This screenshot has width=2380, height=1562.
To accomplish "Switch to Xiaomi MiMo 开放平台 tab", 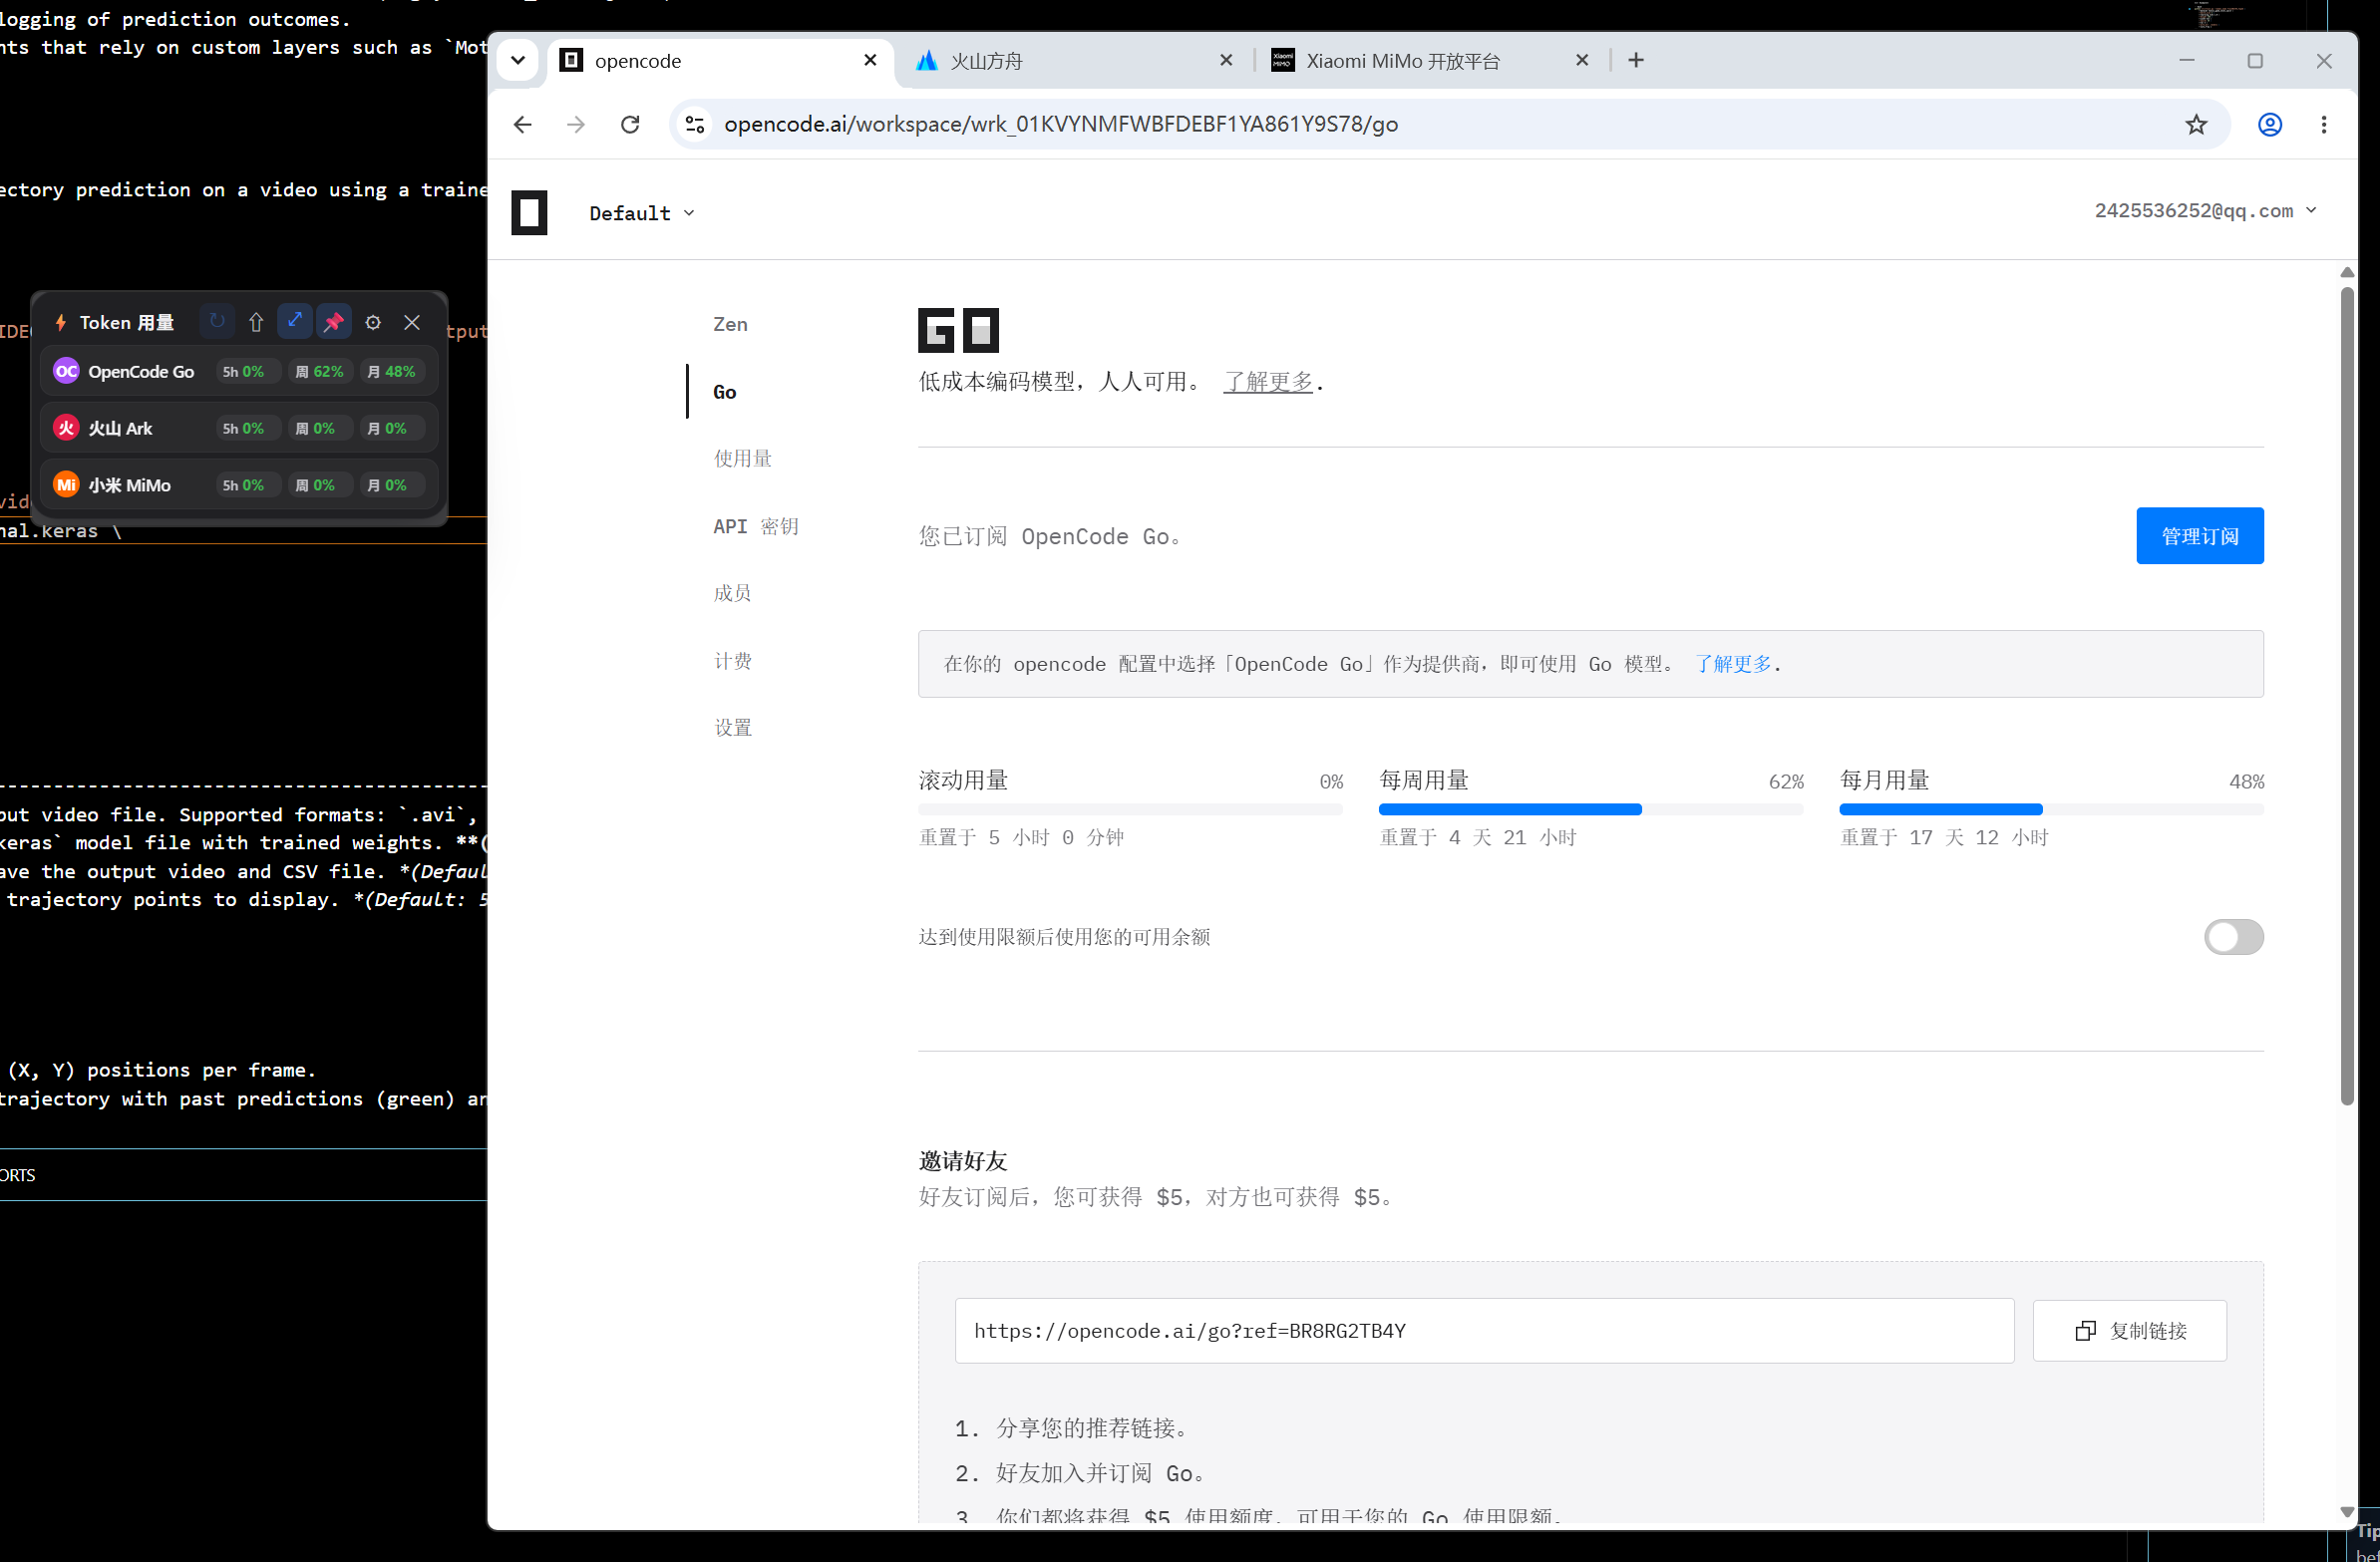I will click(x=1430, y=60).
